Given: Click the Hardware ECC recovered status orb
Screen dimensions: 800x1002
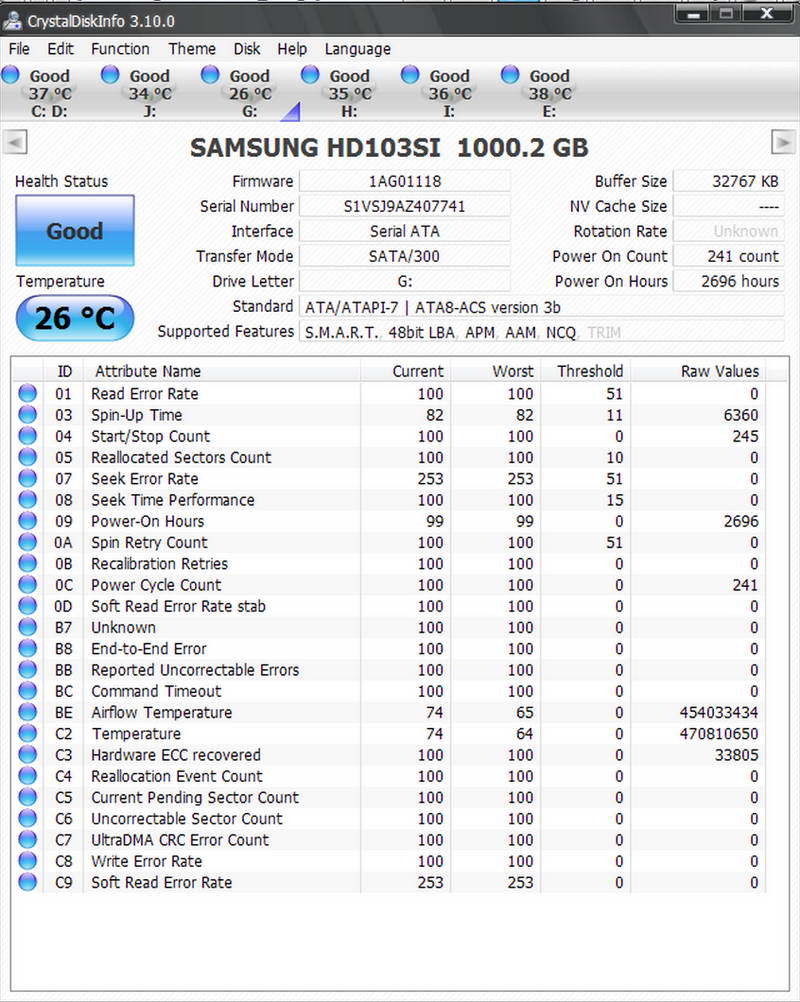Looking at the screenshot, I should point(27,754).
